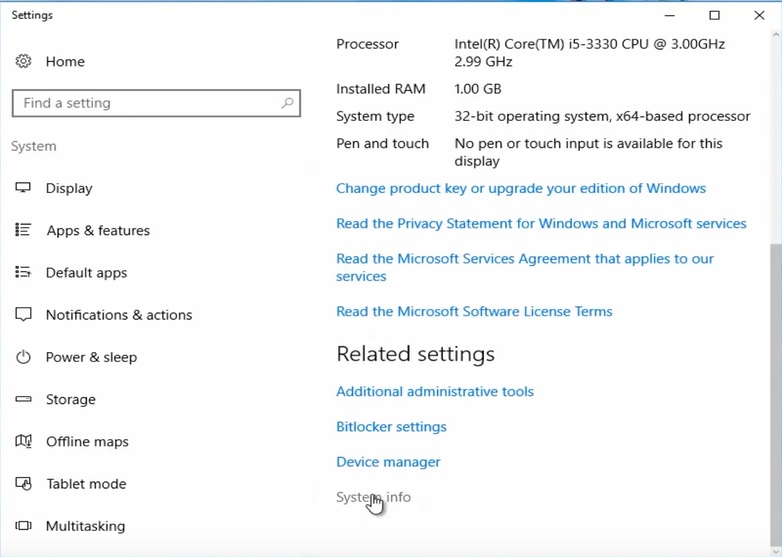Select the Display monitor icon

23,188
